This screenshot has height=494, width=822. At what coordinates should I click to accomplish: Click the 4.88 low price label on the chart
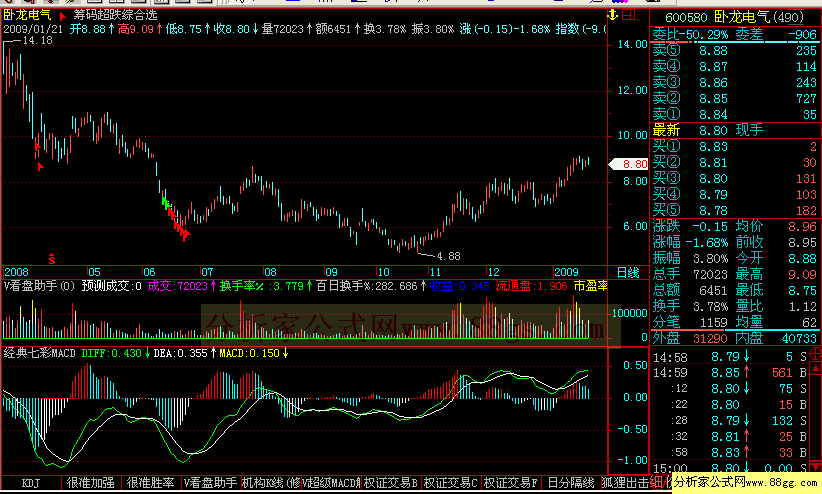click(x=448, y=256)
